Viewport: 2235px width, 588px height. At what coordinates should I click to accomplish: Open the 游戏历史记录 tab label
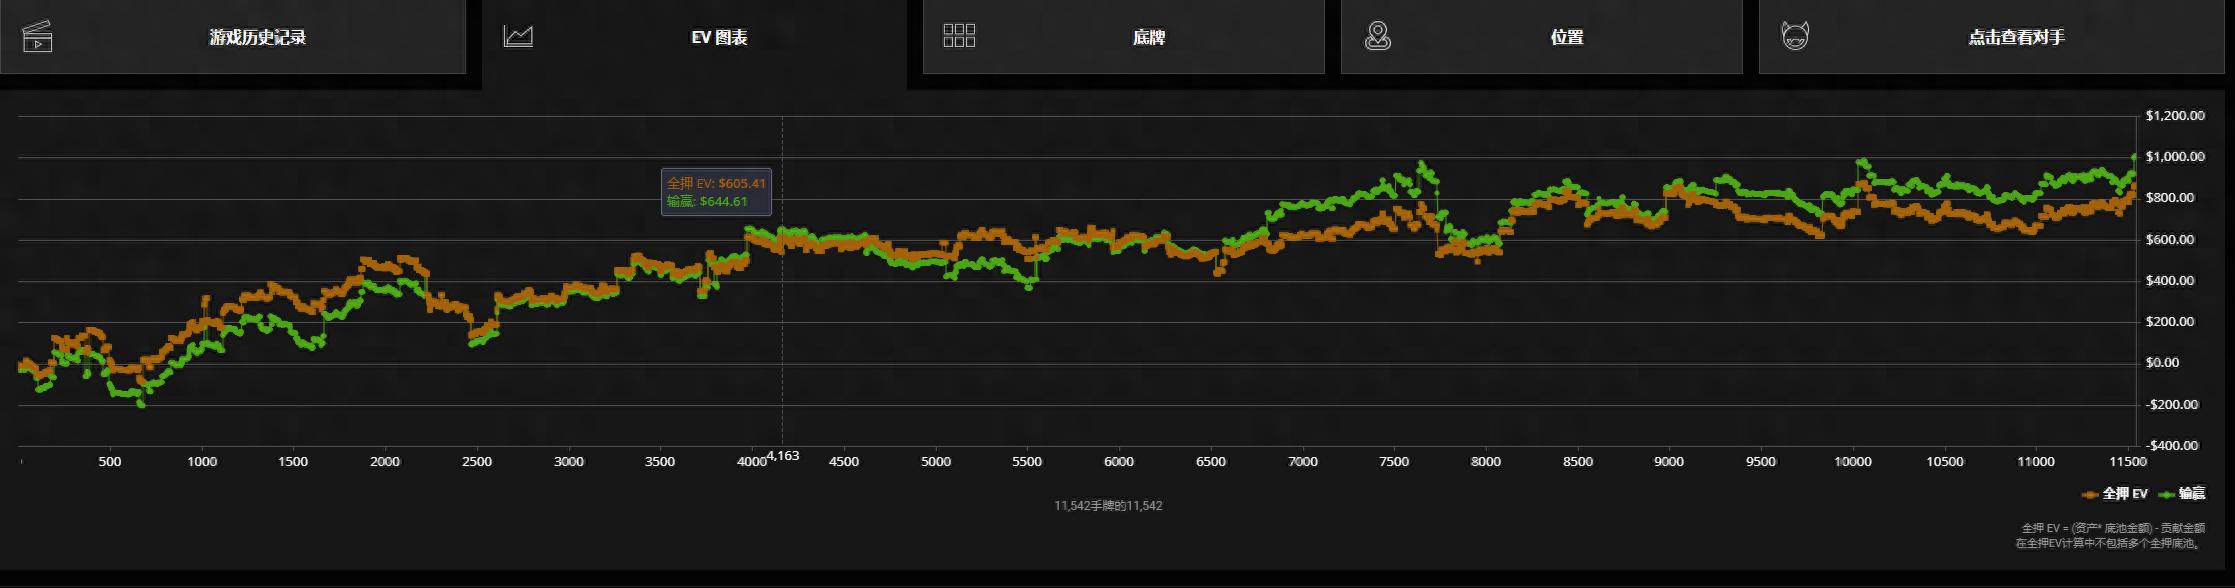click(257, 37)
